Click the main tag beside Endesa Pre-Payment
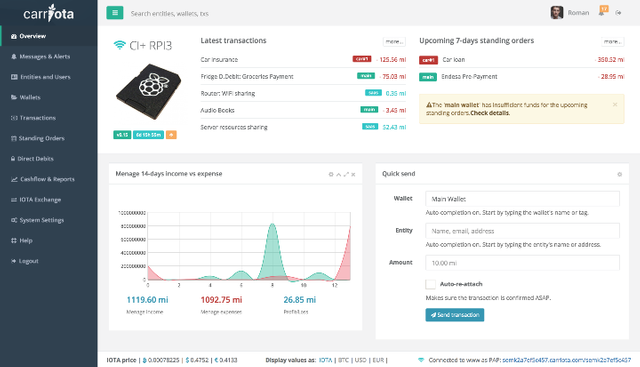 428,77
